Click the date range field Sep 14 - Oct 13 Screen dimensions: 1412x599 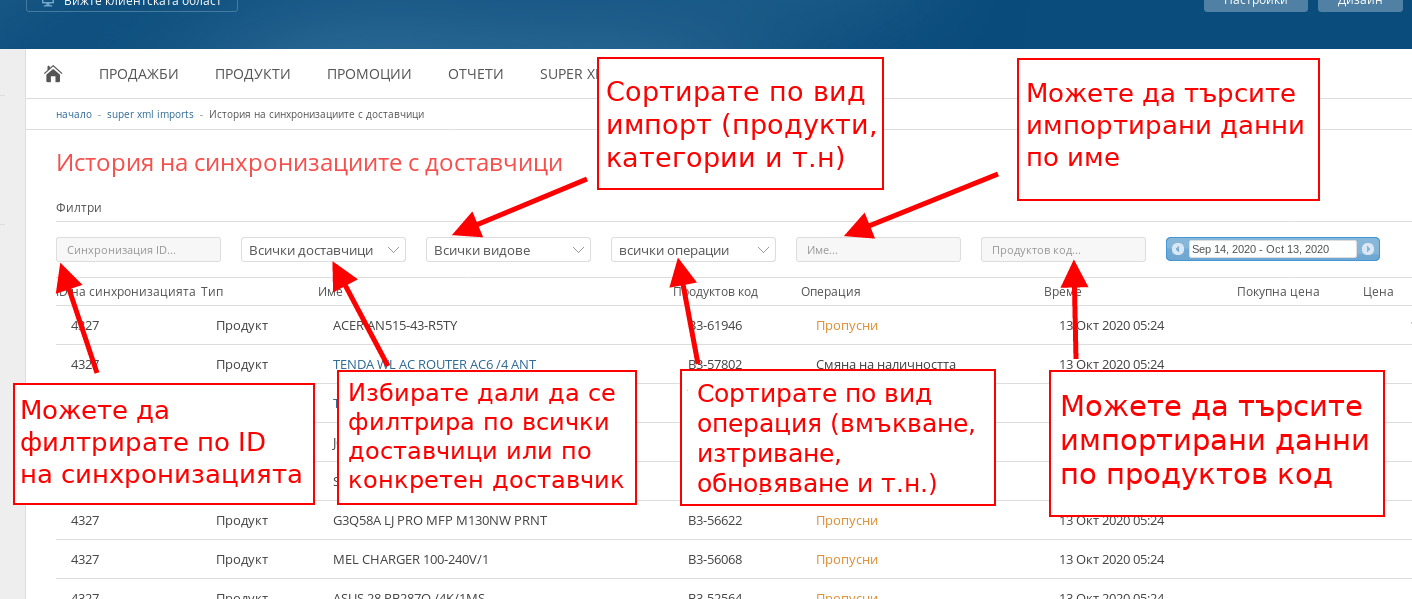1272,249
